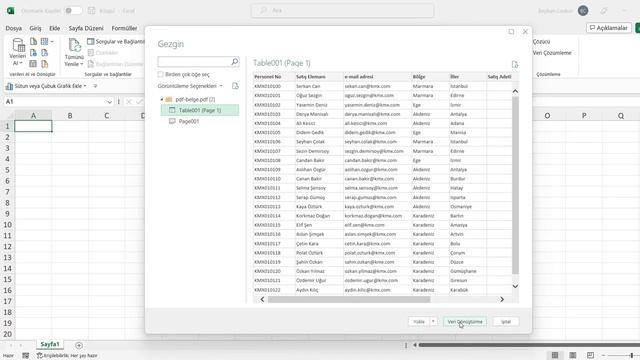
Task: Click the Tümünü Yenile (Refresh All) icon
Action: point(74,46)
